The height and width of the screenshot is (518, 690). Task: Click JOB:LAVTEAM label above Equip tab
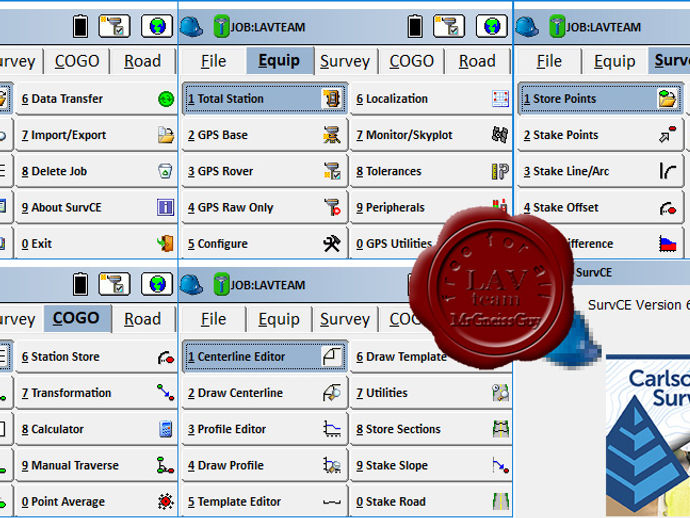pyautogui.click(x=268, y=27)
